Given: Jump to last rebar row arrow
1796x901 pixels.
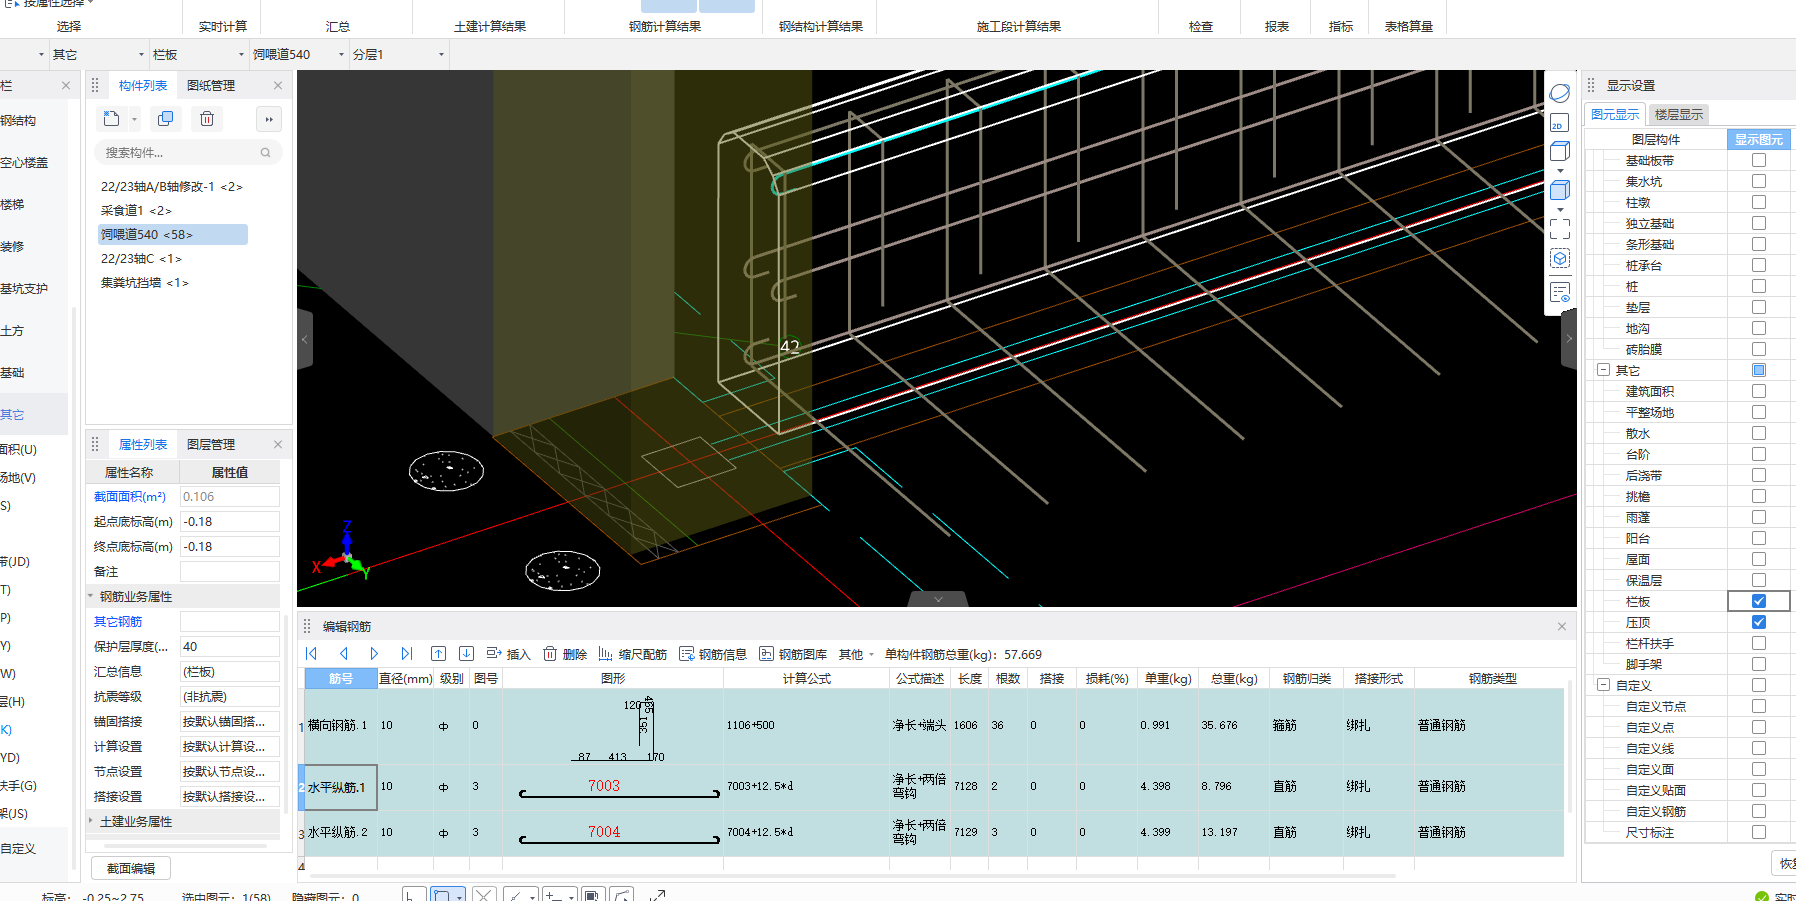Looking at the screenshot, I should [x=407, y=654].
